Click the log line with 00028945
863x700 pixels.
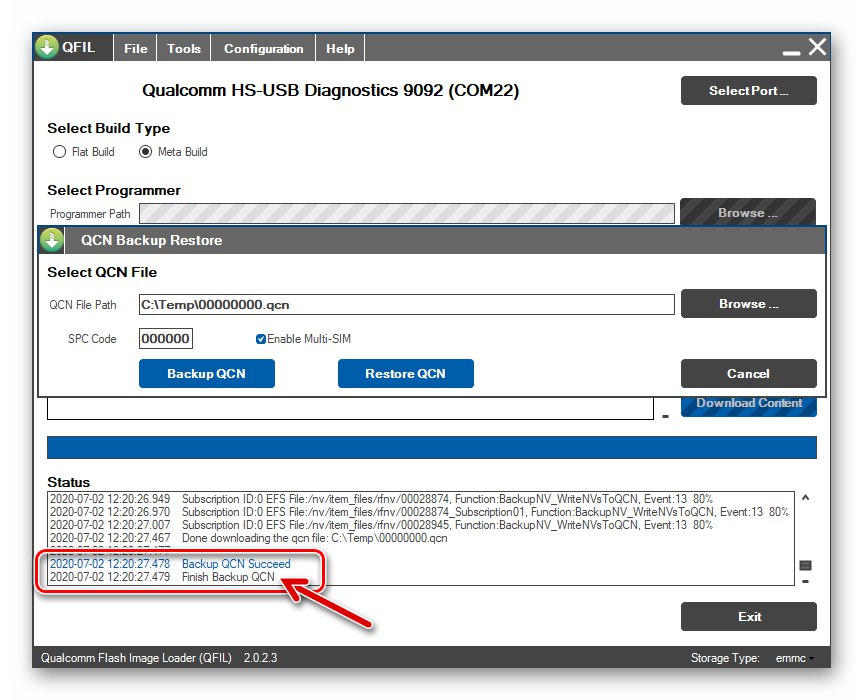(x=381, y=525)
